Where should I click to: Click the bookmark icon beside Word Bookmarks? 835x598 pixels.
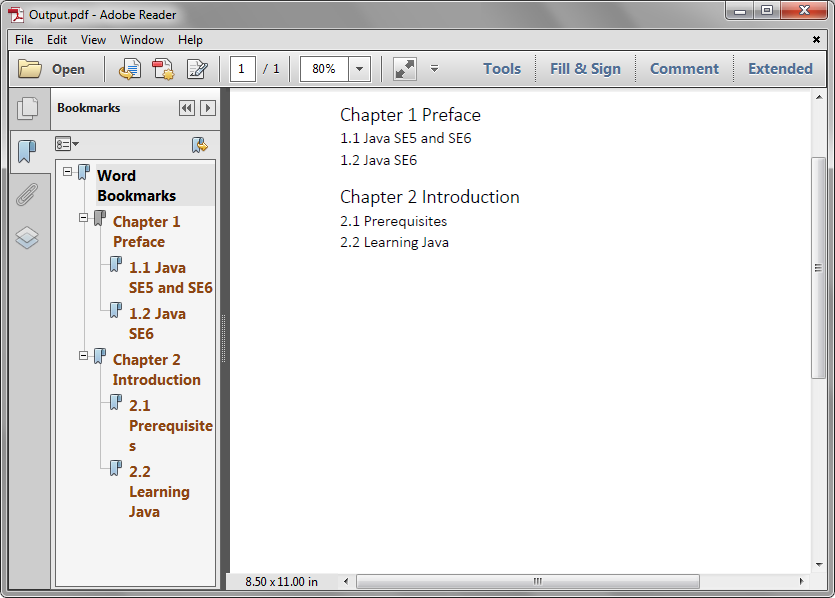tap(84, 172)
